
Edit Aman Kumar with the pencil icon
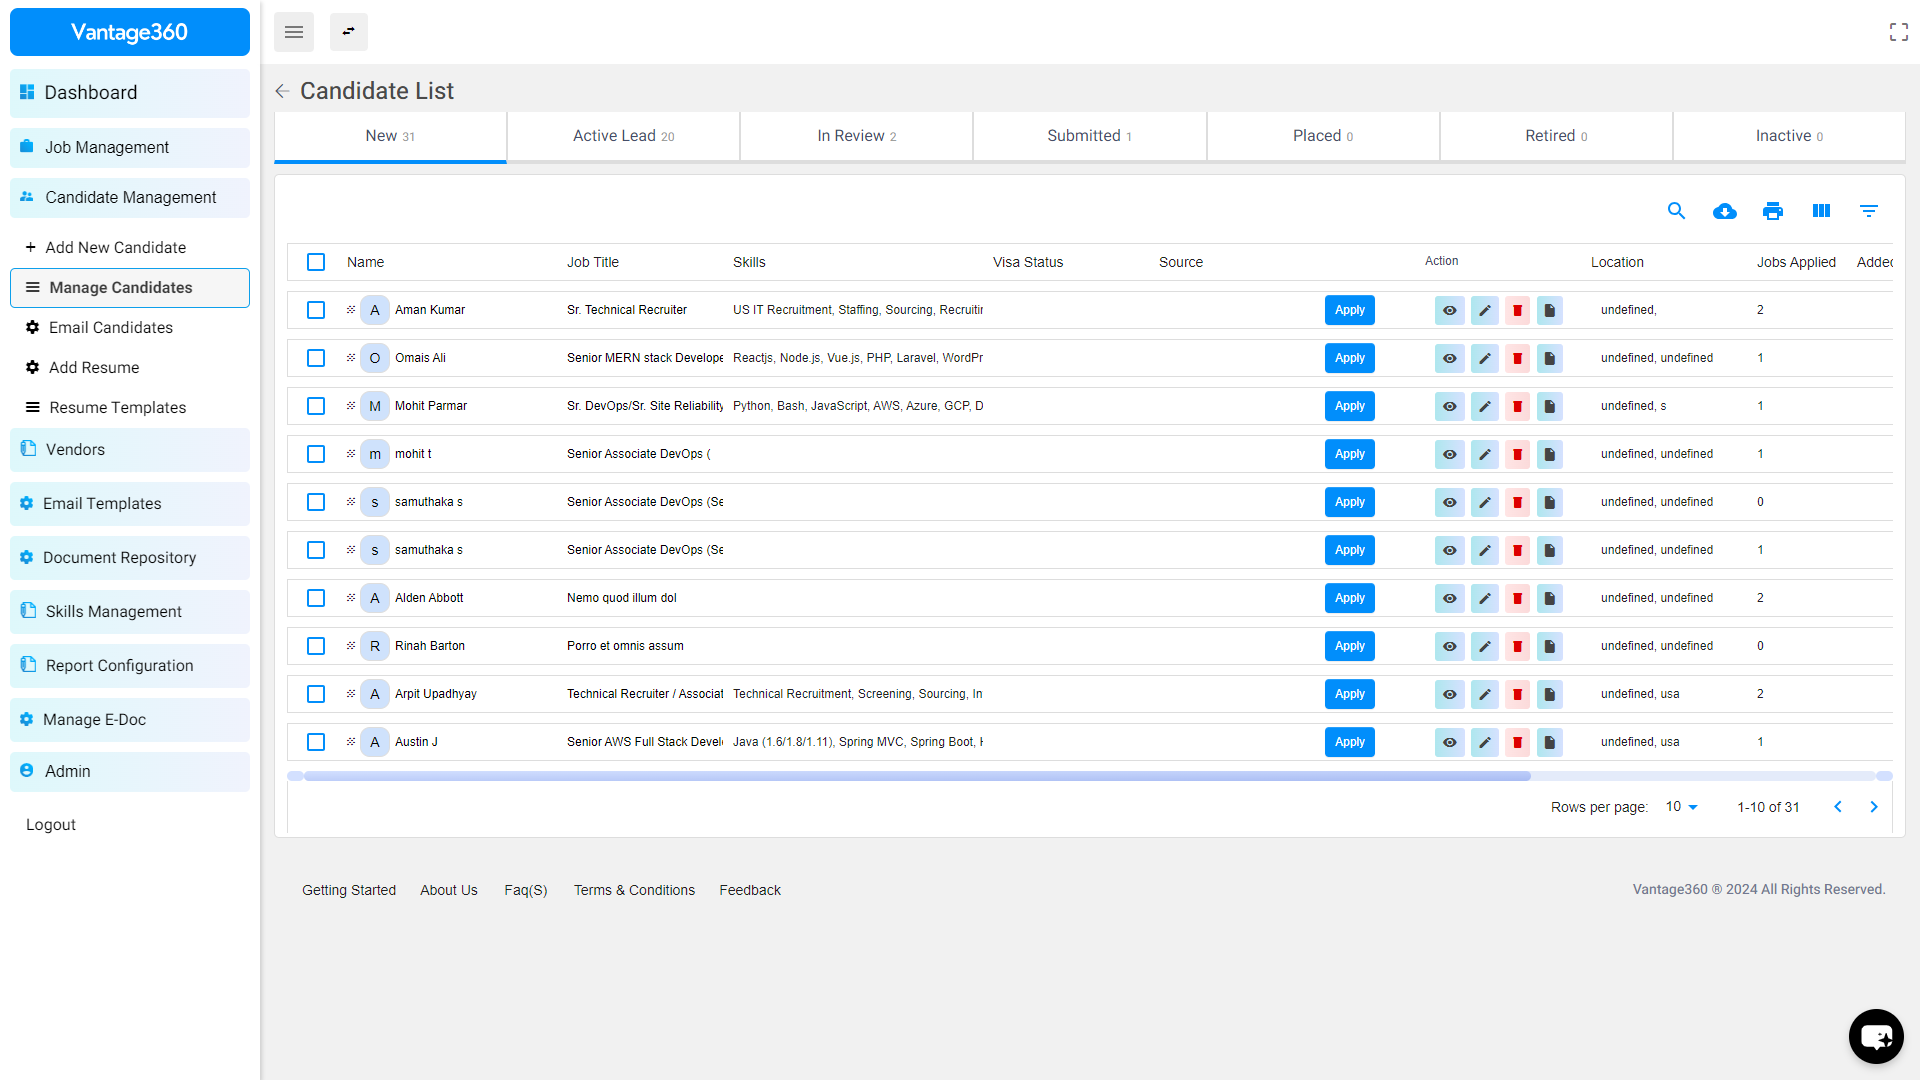[1485, 310]
